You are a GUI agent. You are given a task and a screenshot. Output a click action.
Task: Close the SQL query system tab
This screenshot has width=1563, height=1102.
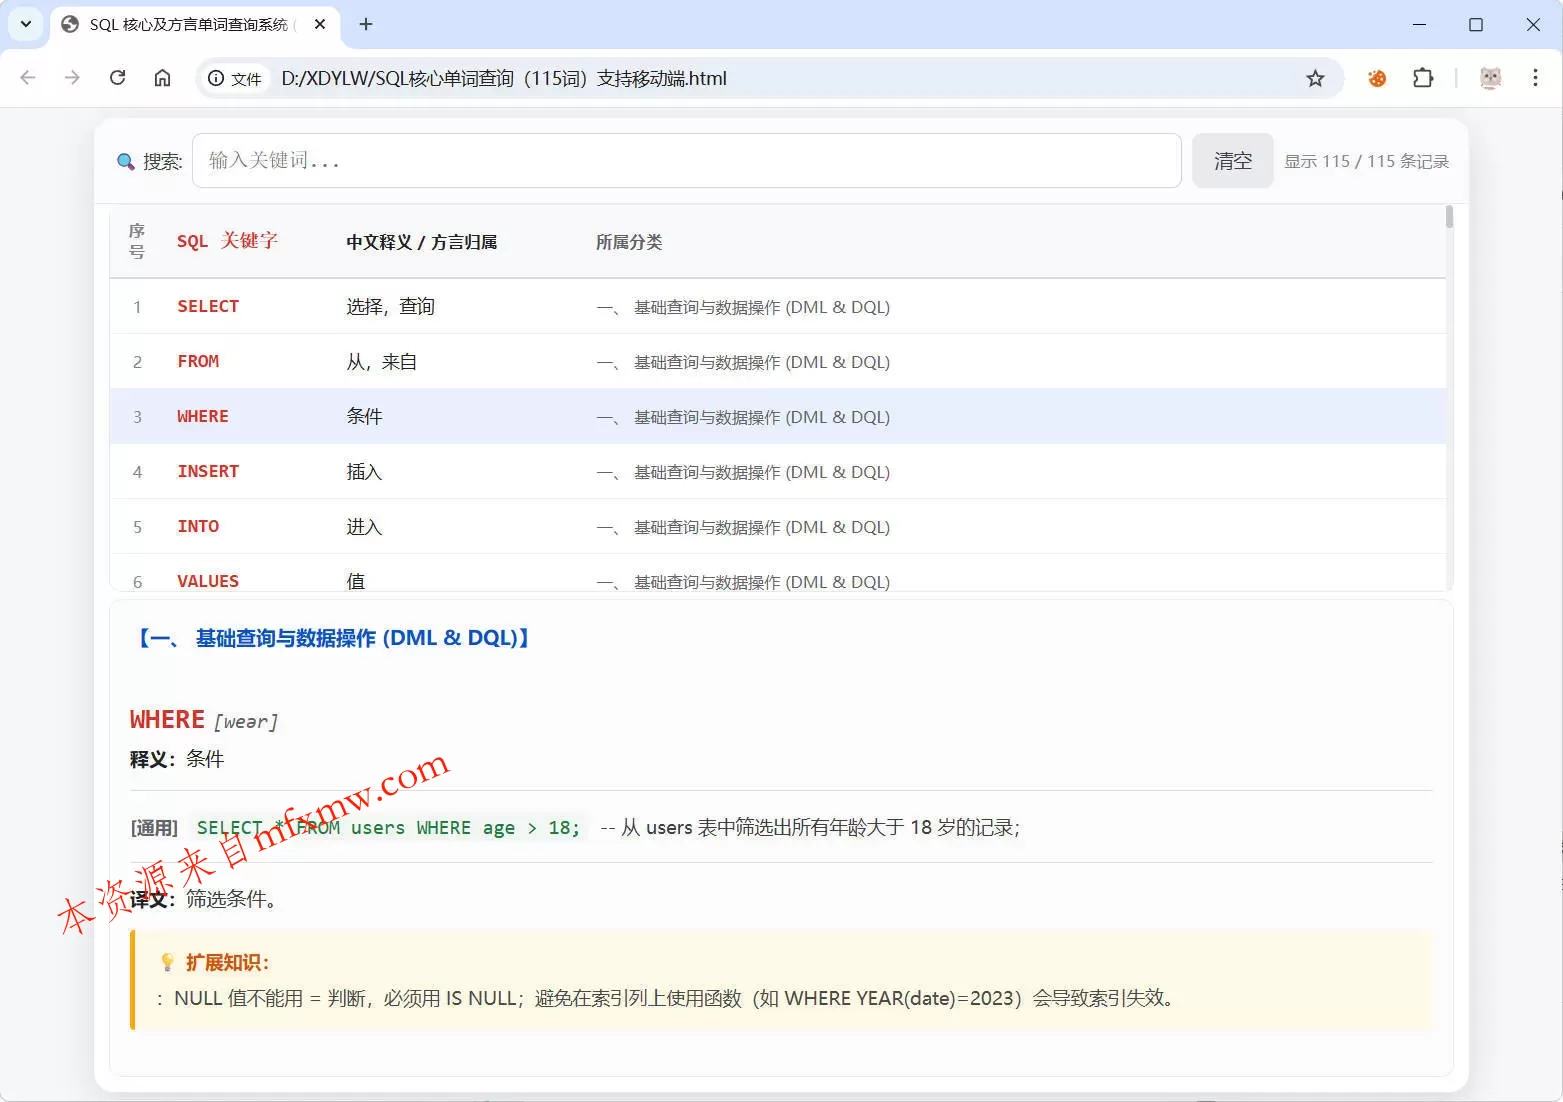[320, 24]
